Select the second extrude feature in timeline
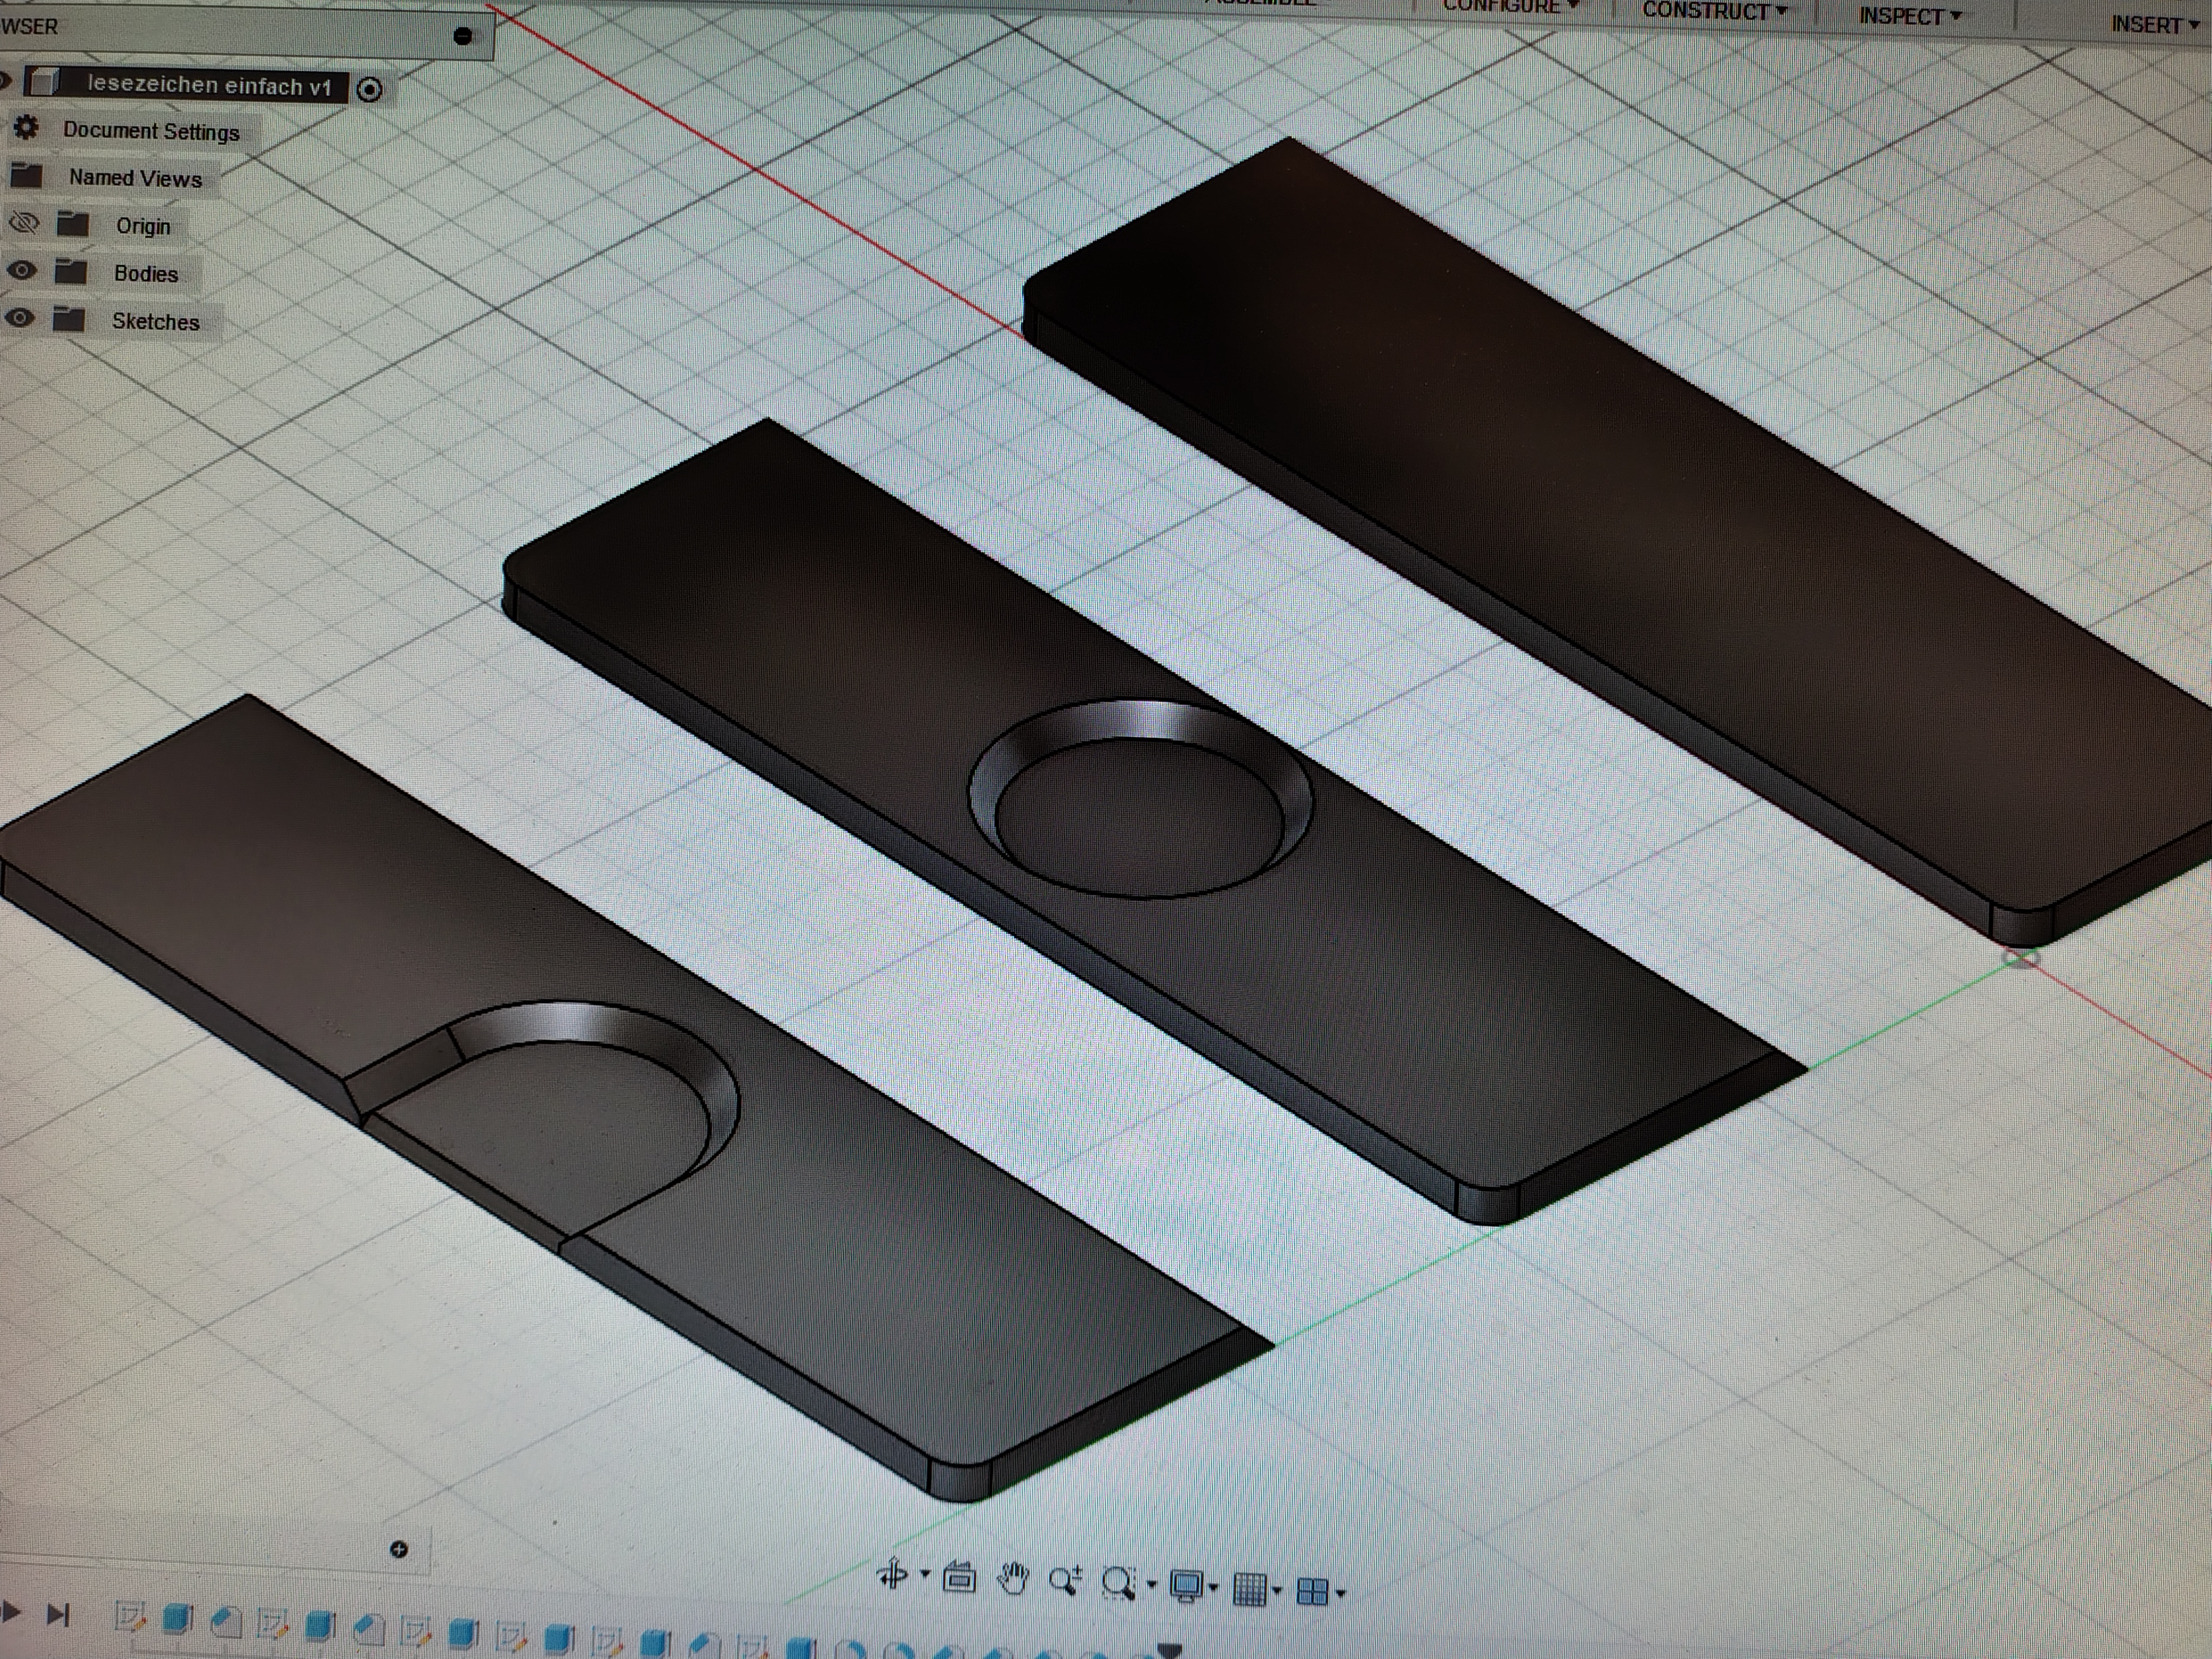Viewport: 2212px width, 1659px height. (320, 1627)
